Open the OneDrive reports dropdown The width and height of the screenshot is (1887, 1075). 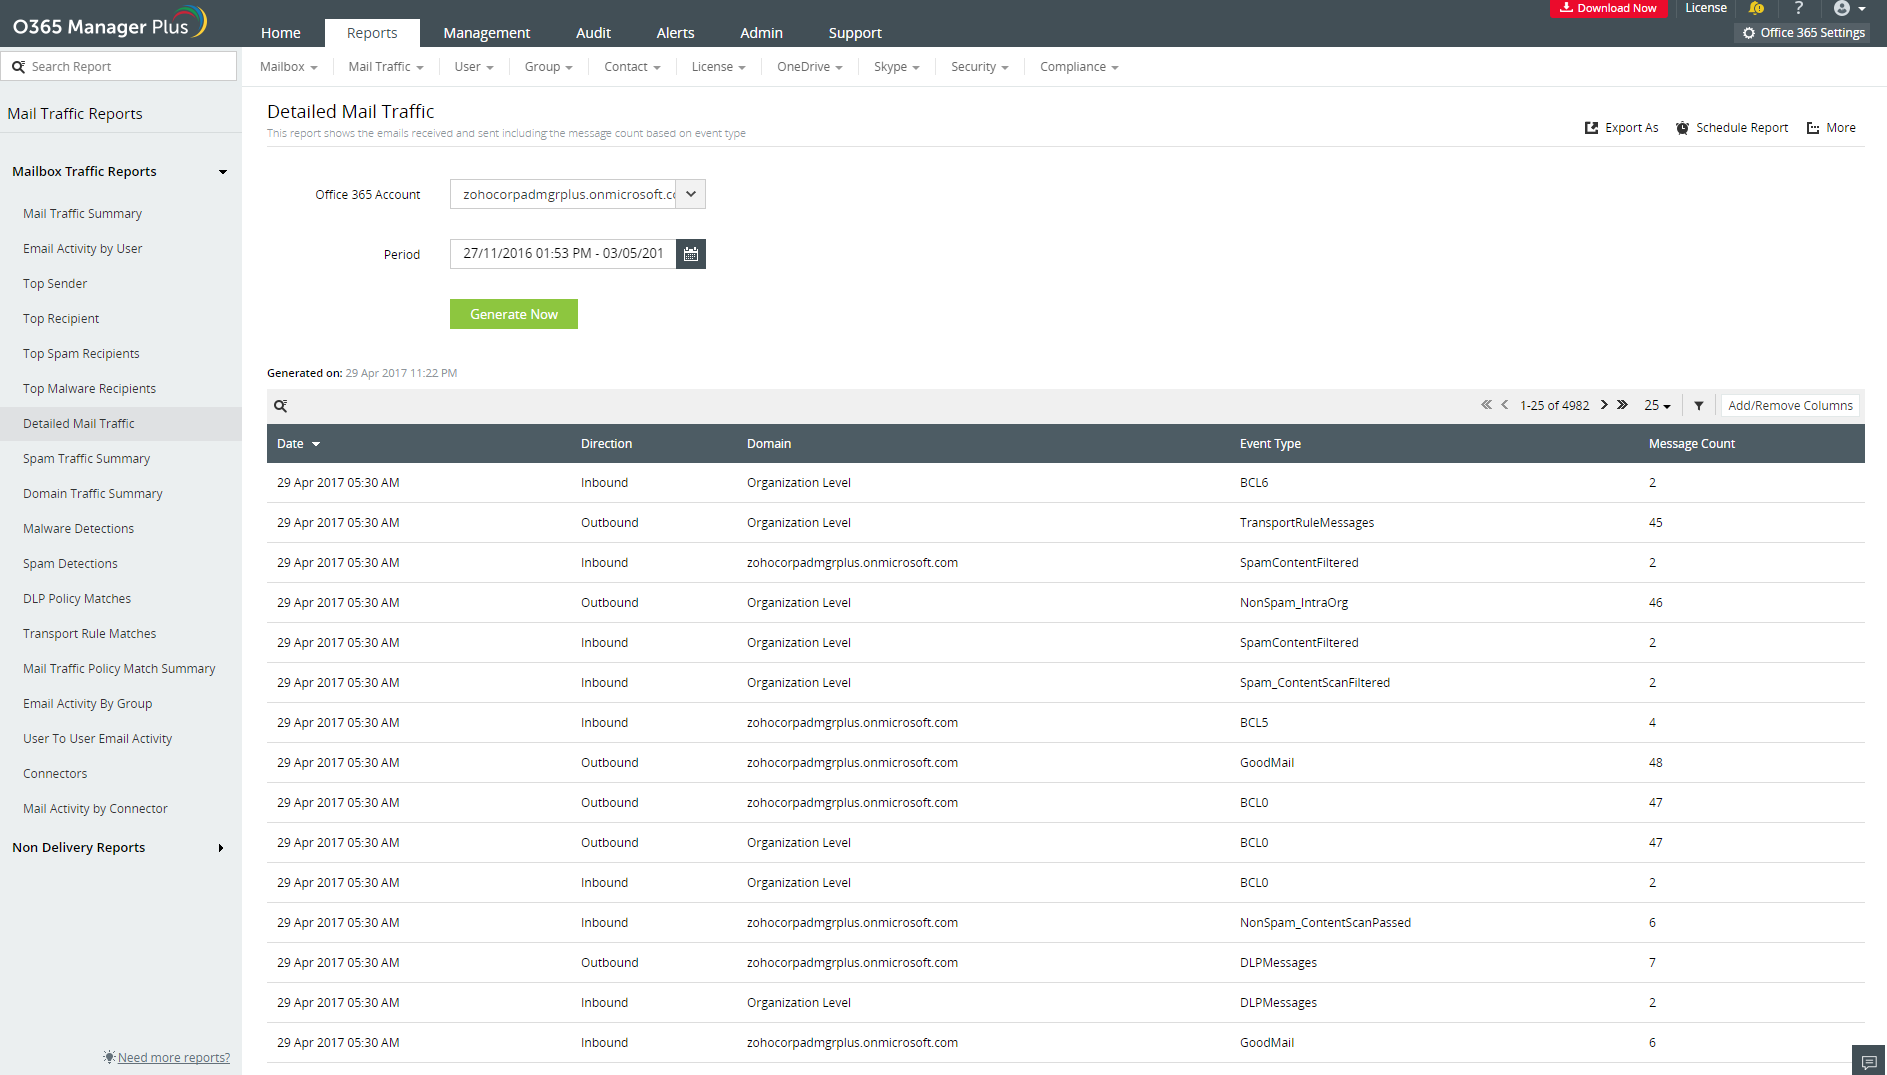(810, 67)
